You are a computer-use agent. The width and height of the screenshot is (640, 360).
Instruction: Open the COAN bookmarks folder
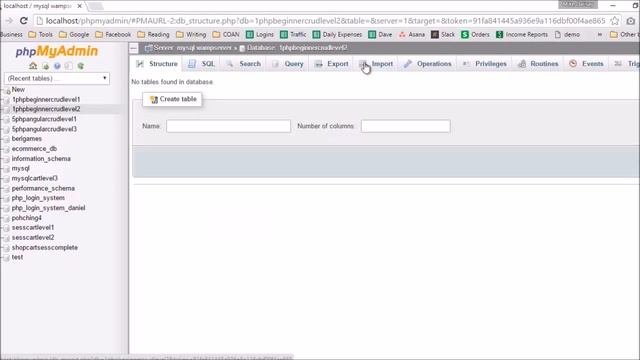[226, 35]
